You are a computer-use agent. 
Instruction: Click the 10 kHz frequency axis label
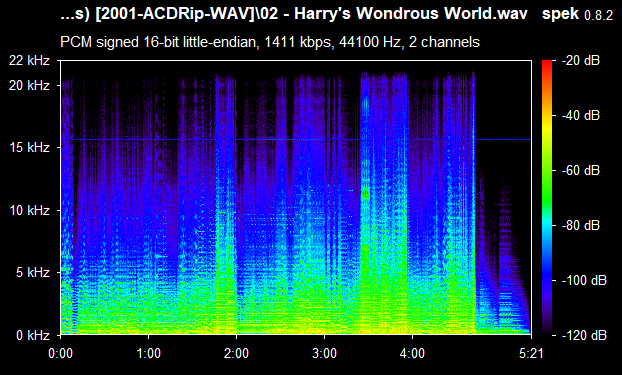[x=29, y=210]
